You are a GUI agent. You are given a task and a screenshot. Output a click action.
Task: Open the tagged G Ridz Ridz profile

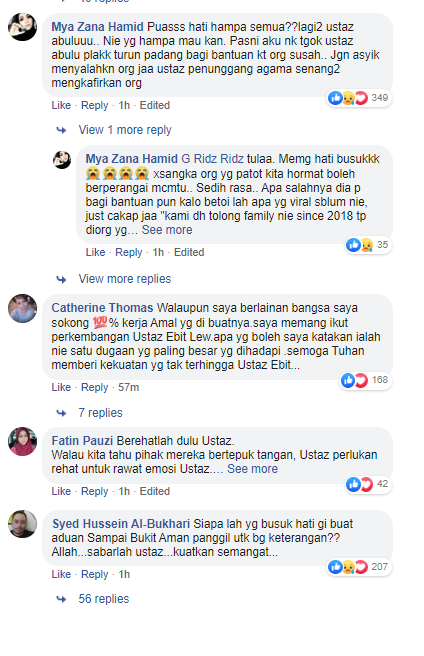coord(212,159)
